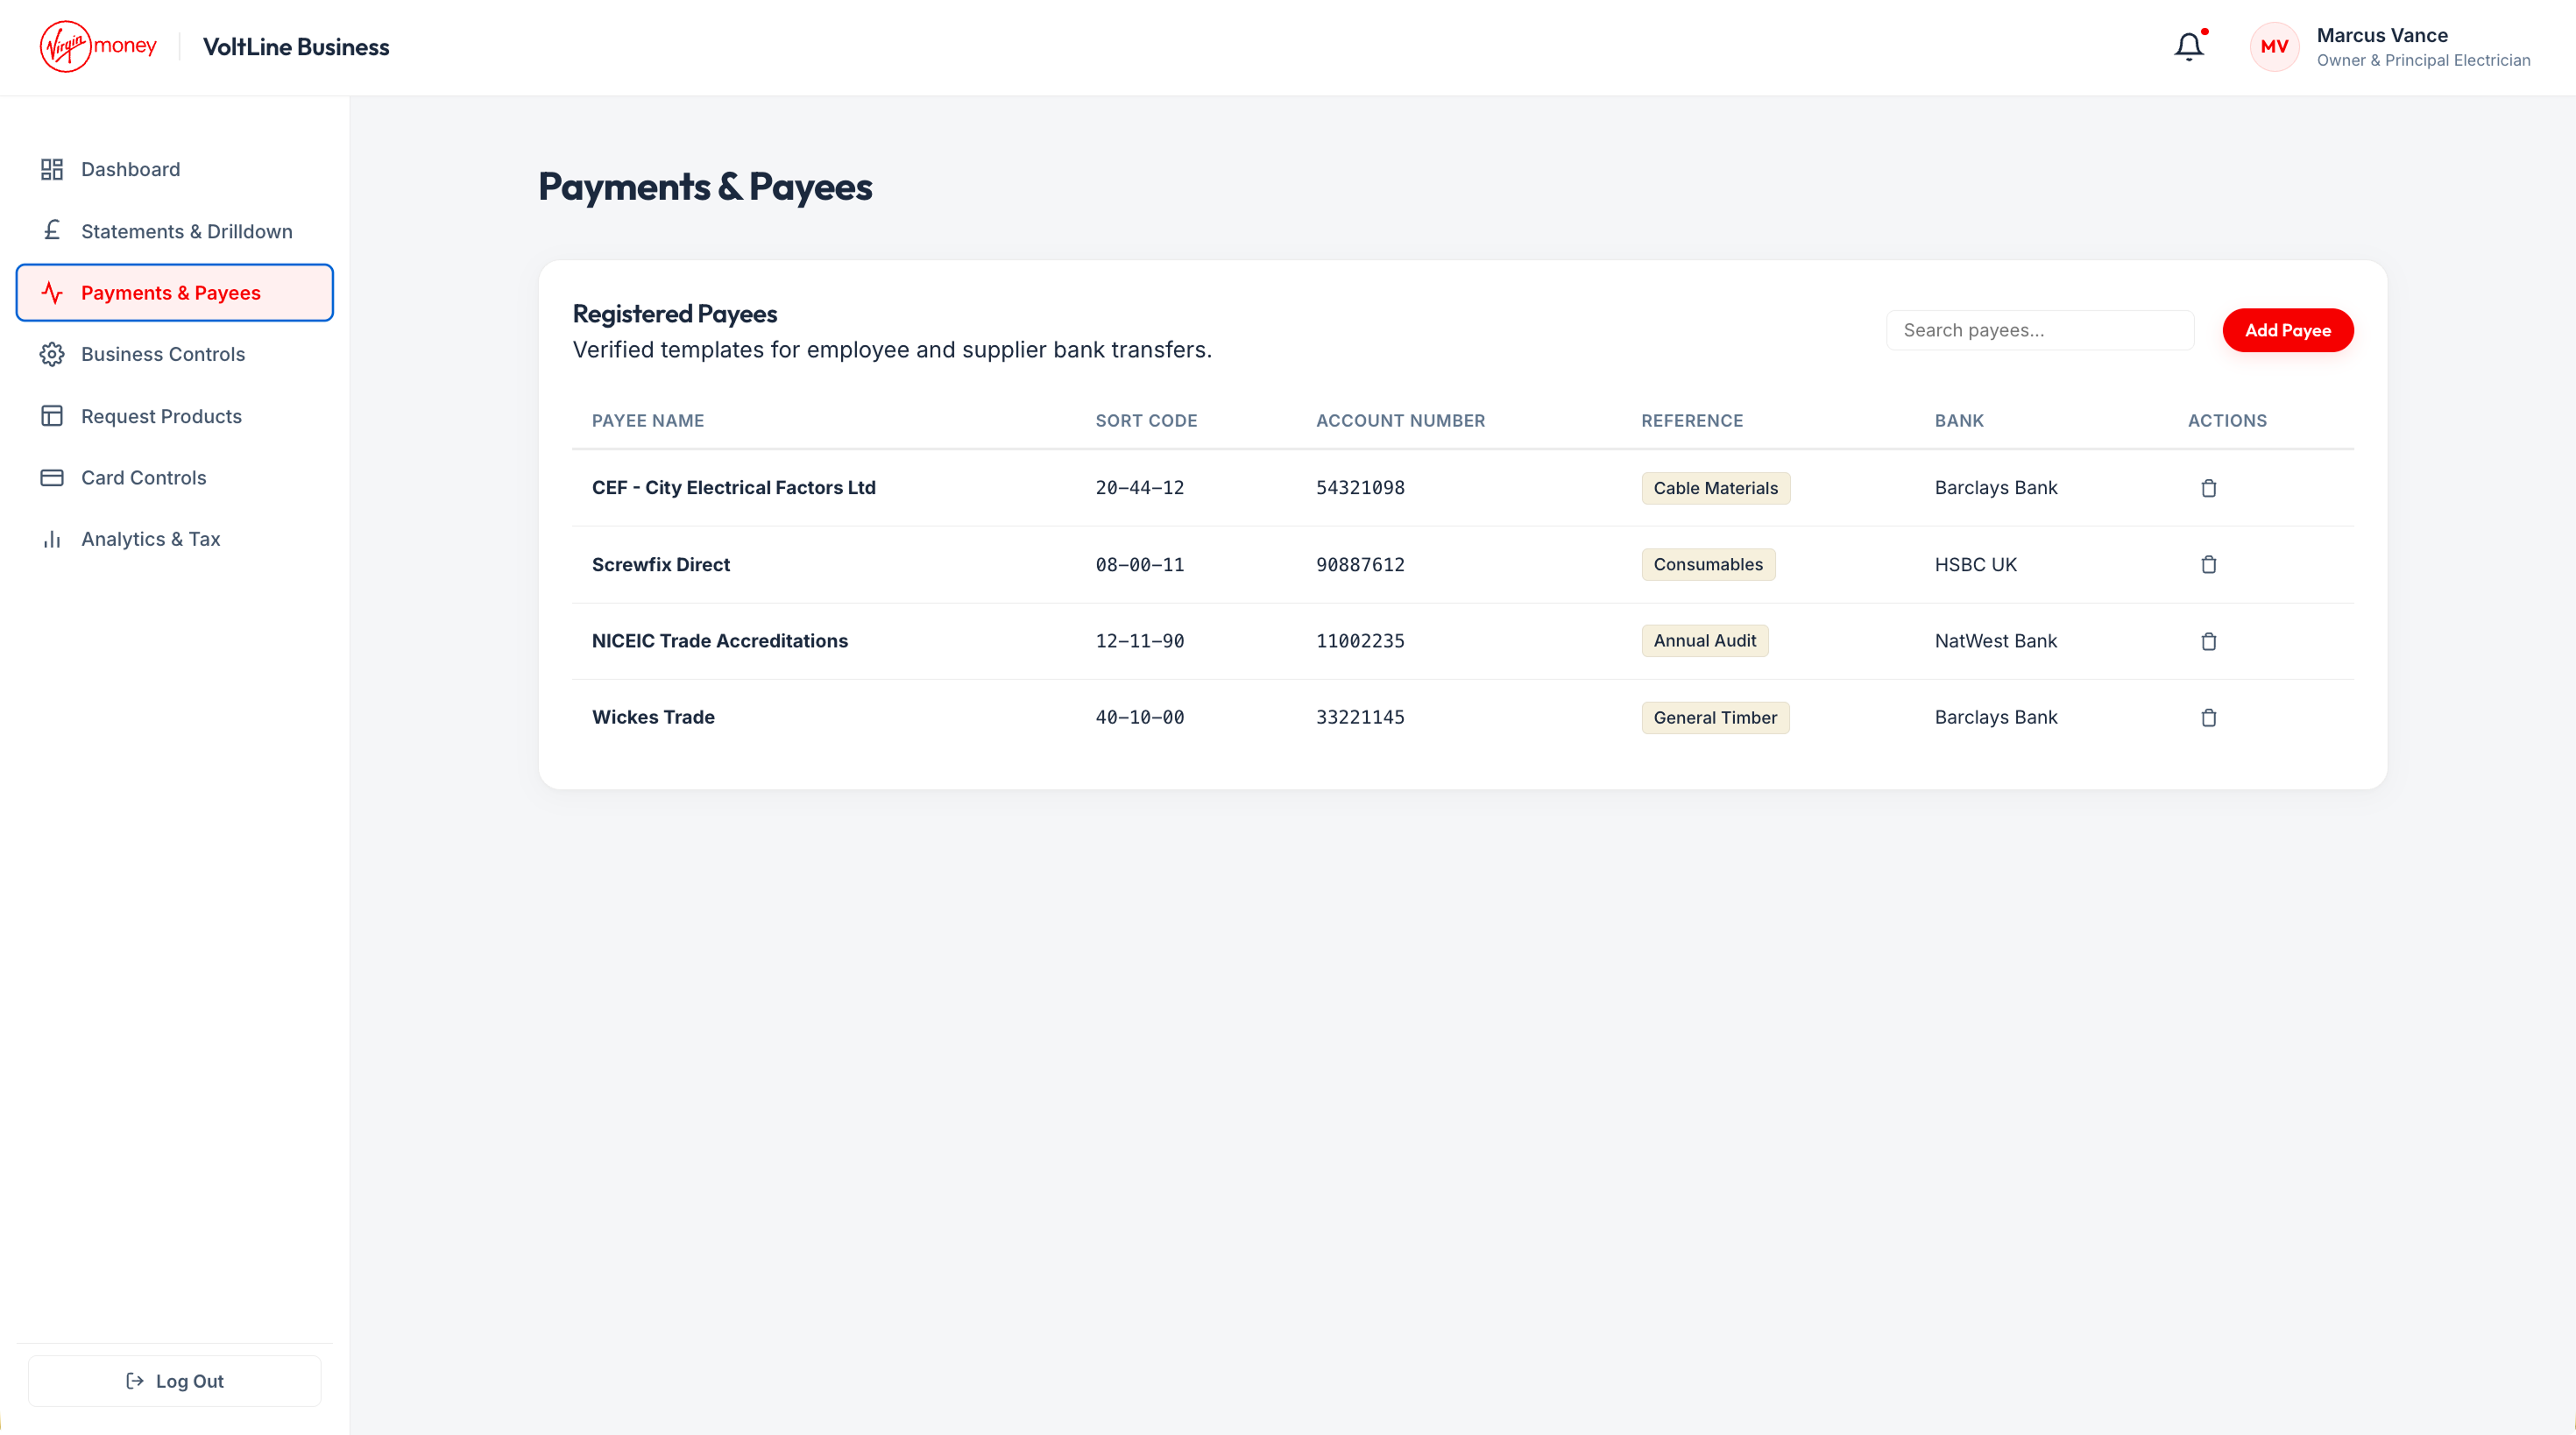Delete the Wickes Trade payee

[x=2208, y=718]
